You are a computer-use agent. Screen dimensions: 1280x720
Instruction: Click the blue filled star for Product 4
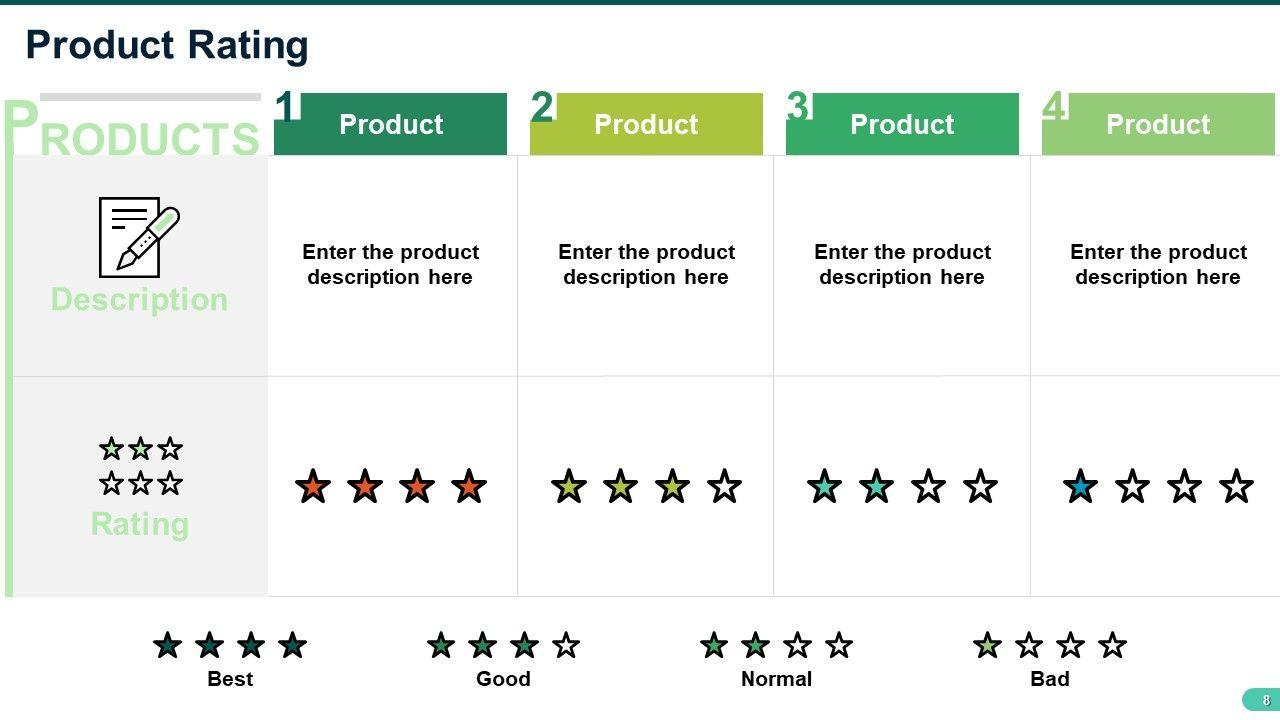[1080, 487]
